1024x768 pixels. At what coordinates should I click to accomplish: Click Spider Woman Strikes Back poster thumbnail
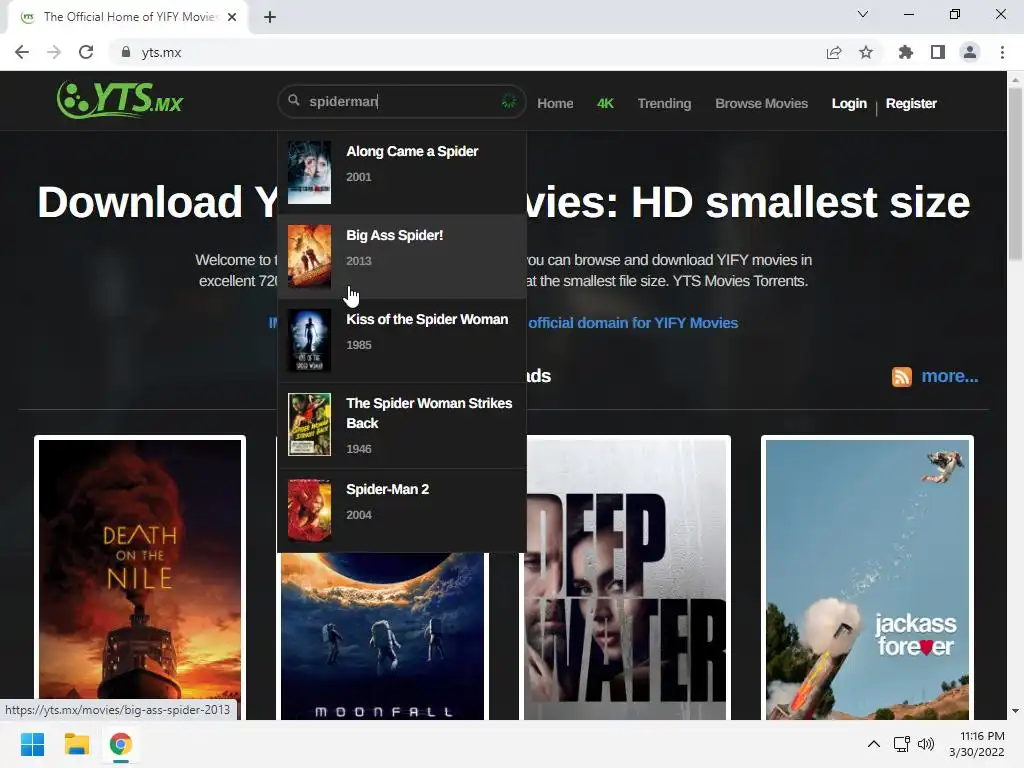(310, 424)
